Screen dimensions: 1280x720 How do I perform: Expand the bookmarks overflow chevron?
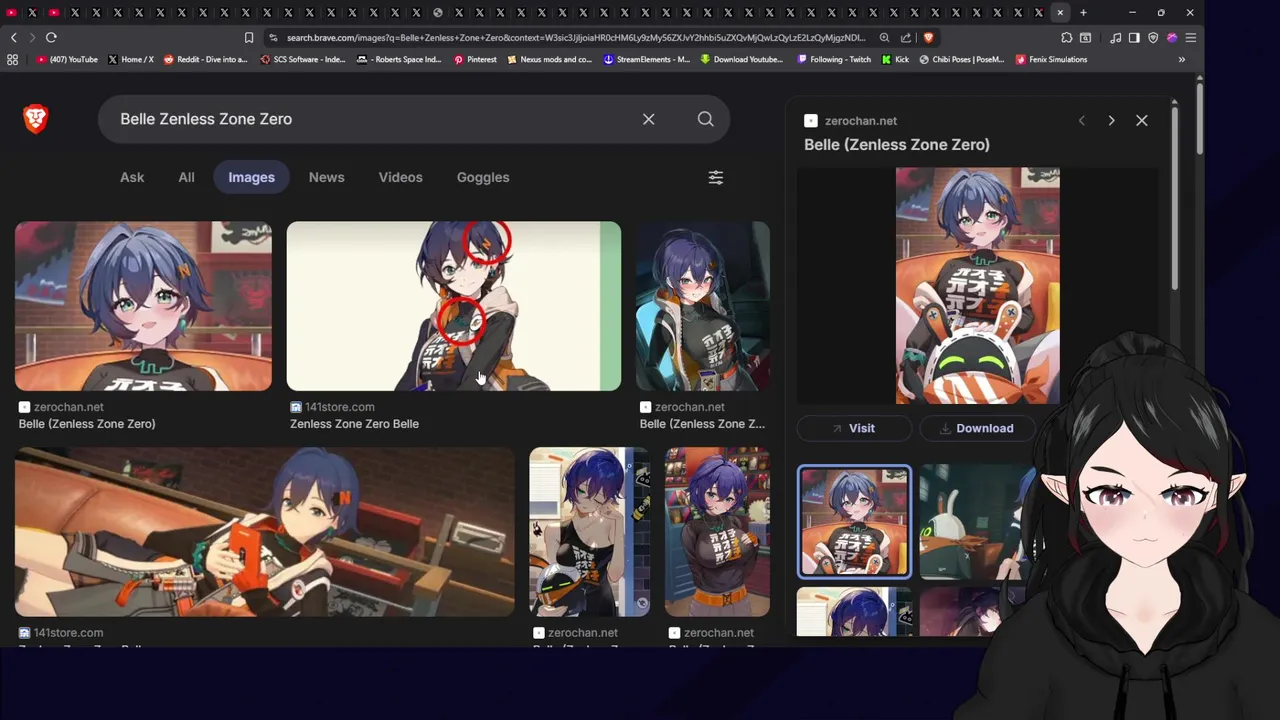1182,59
